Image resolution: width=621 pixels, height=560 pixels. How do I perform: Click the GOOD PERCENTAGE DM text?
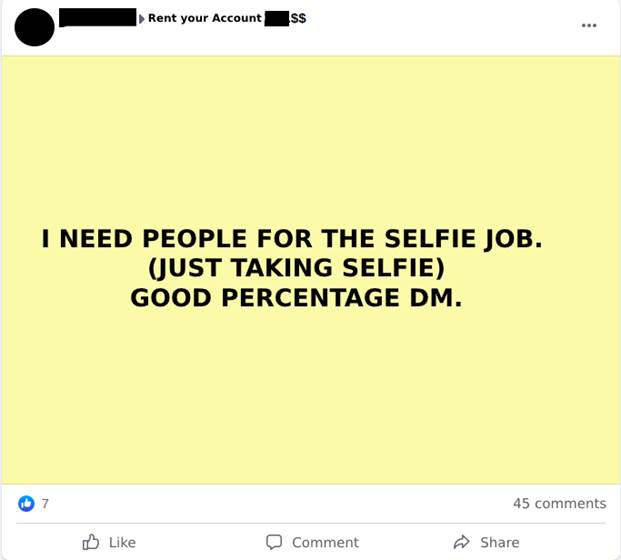296,298
